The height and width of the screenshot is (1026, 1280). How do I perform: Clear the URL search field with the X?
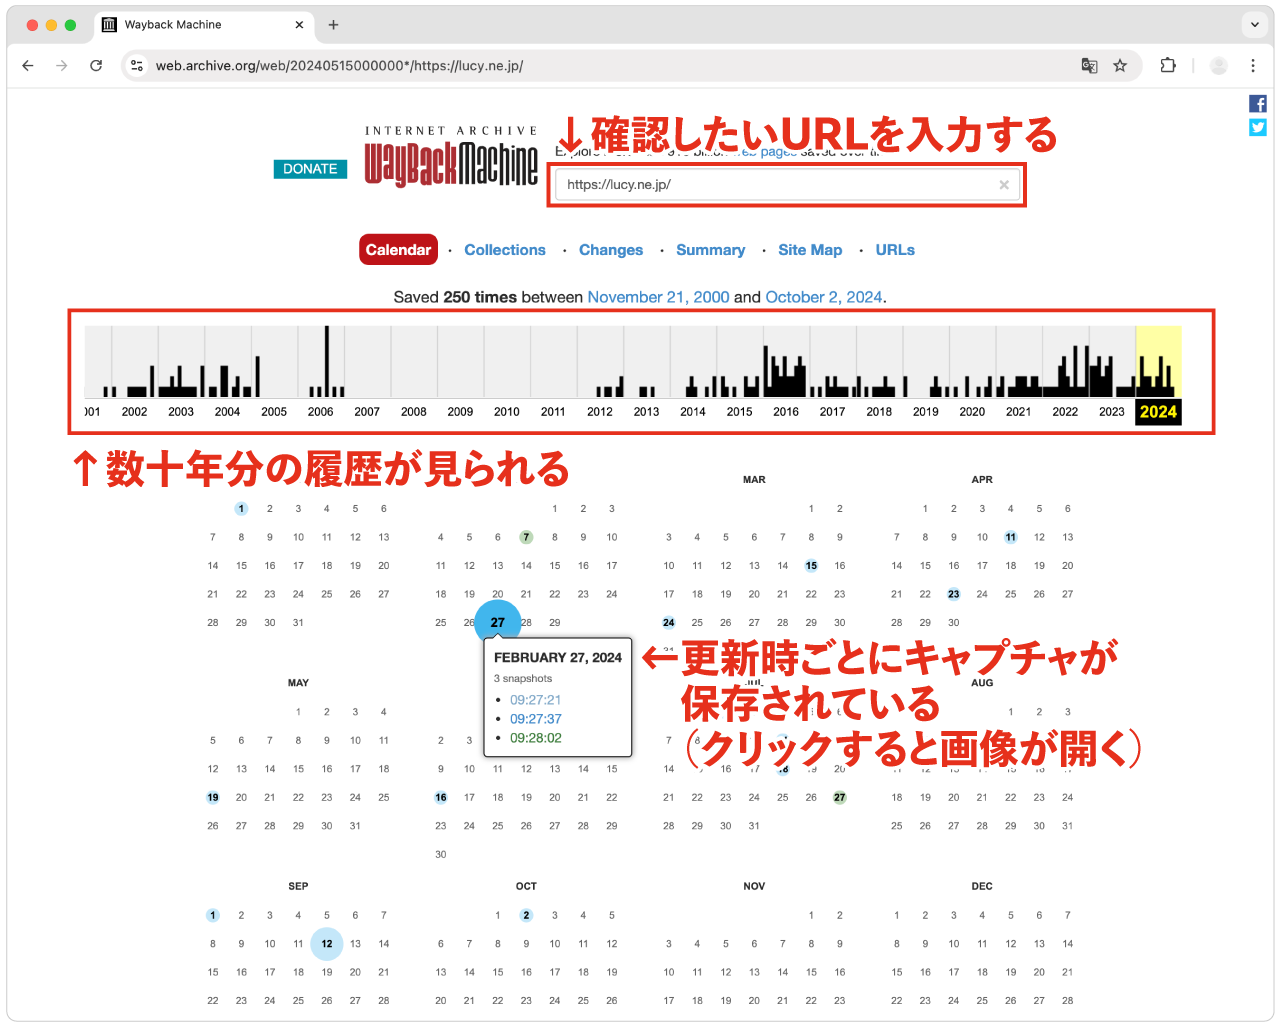point(1004,185)
